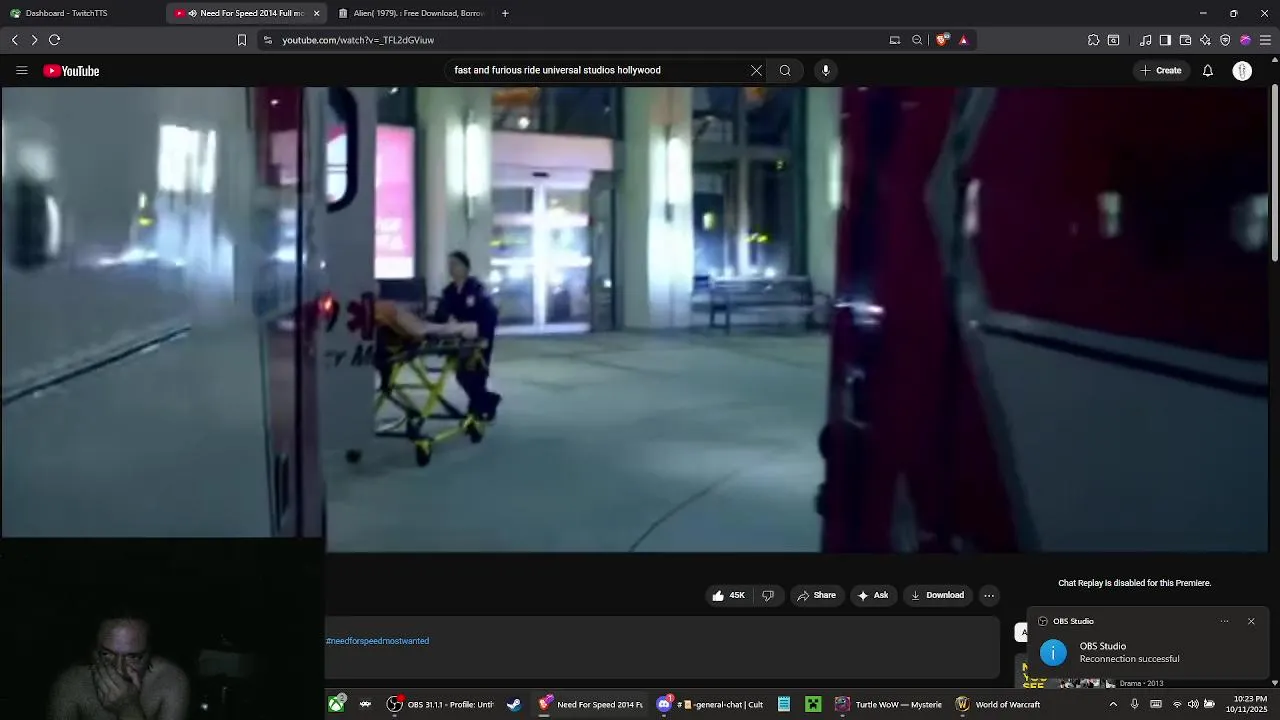Clear the YouTube search text
This screenshot has height=720, width=1280.
pos(756,71)
